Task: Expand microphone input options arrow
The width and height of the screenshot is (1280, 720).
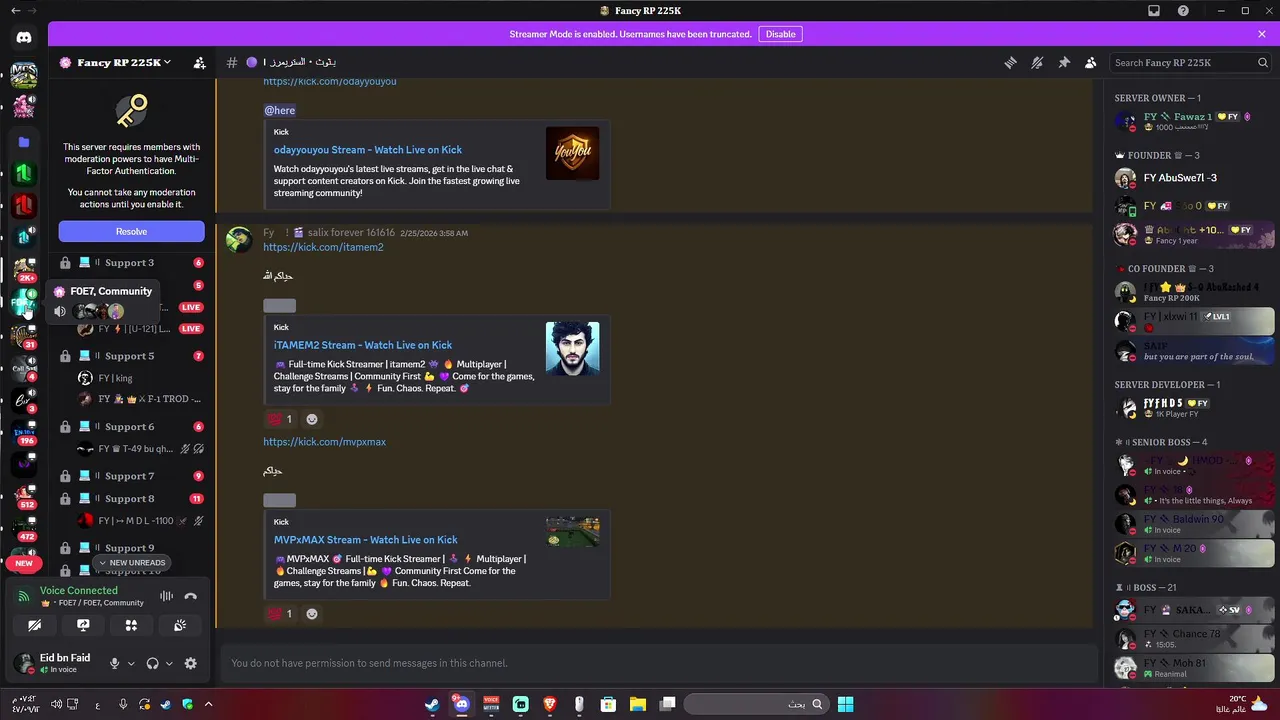Action: pos(131,663)
